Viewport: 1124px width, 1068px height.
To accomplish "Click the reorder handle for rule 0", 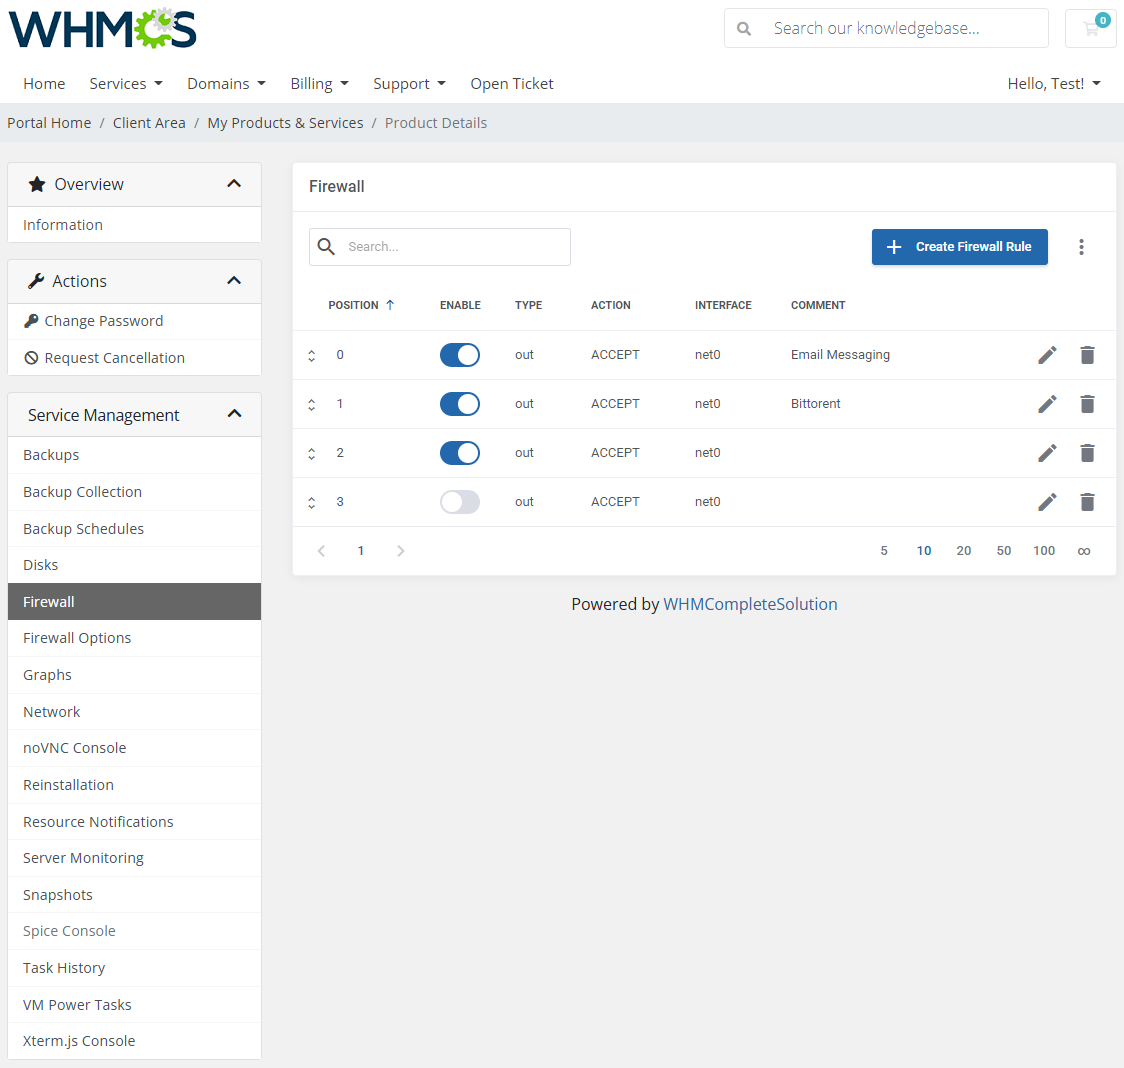I will click(x=311, y=355).
